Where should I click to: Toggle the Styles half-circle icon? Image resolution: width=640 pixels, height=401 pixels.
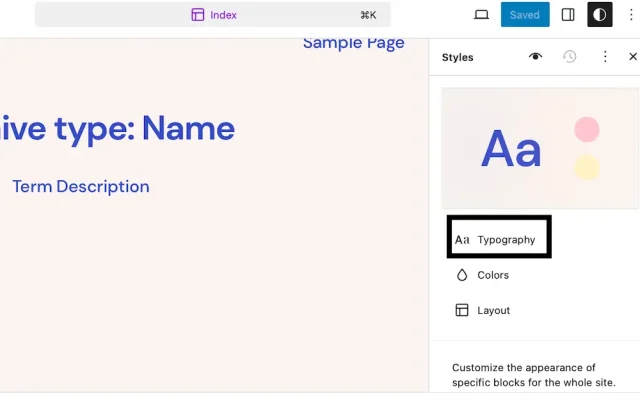click(600, 15)
